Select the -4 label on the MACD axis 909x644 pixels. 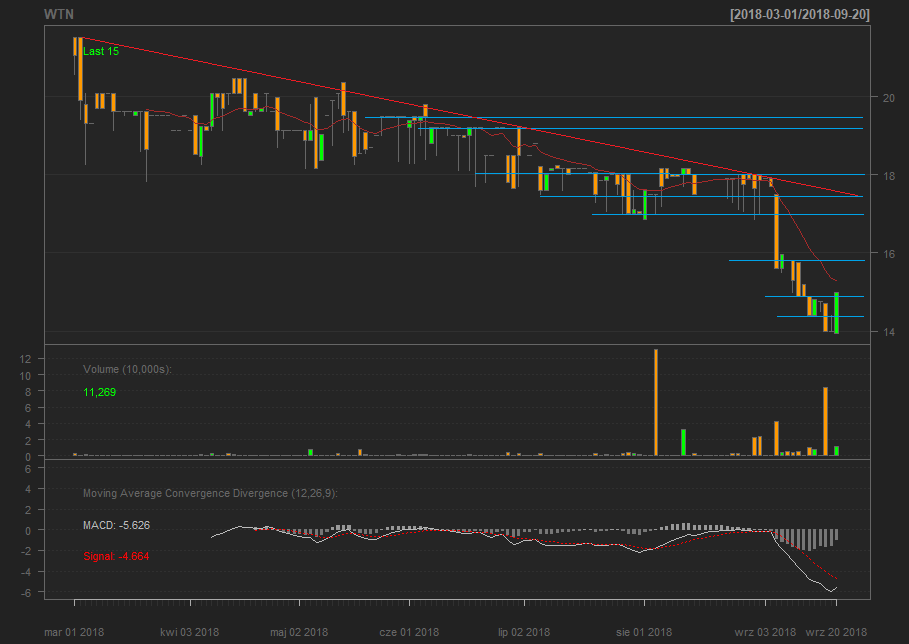pos(26,572)
